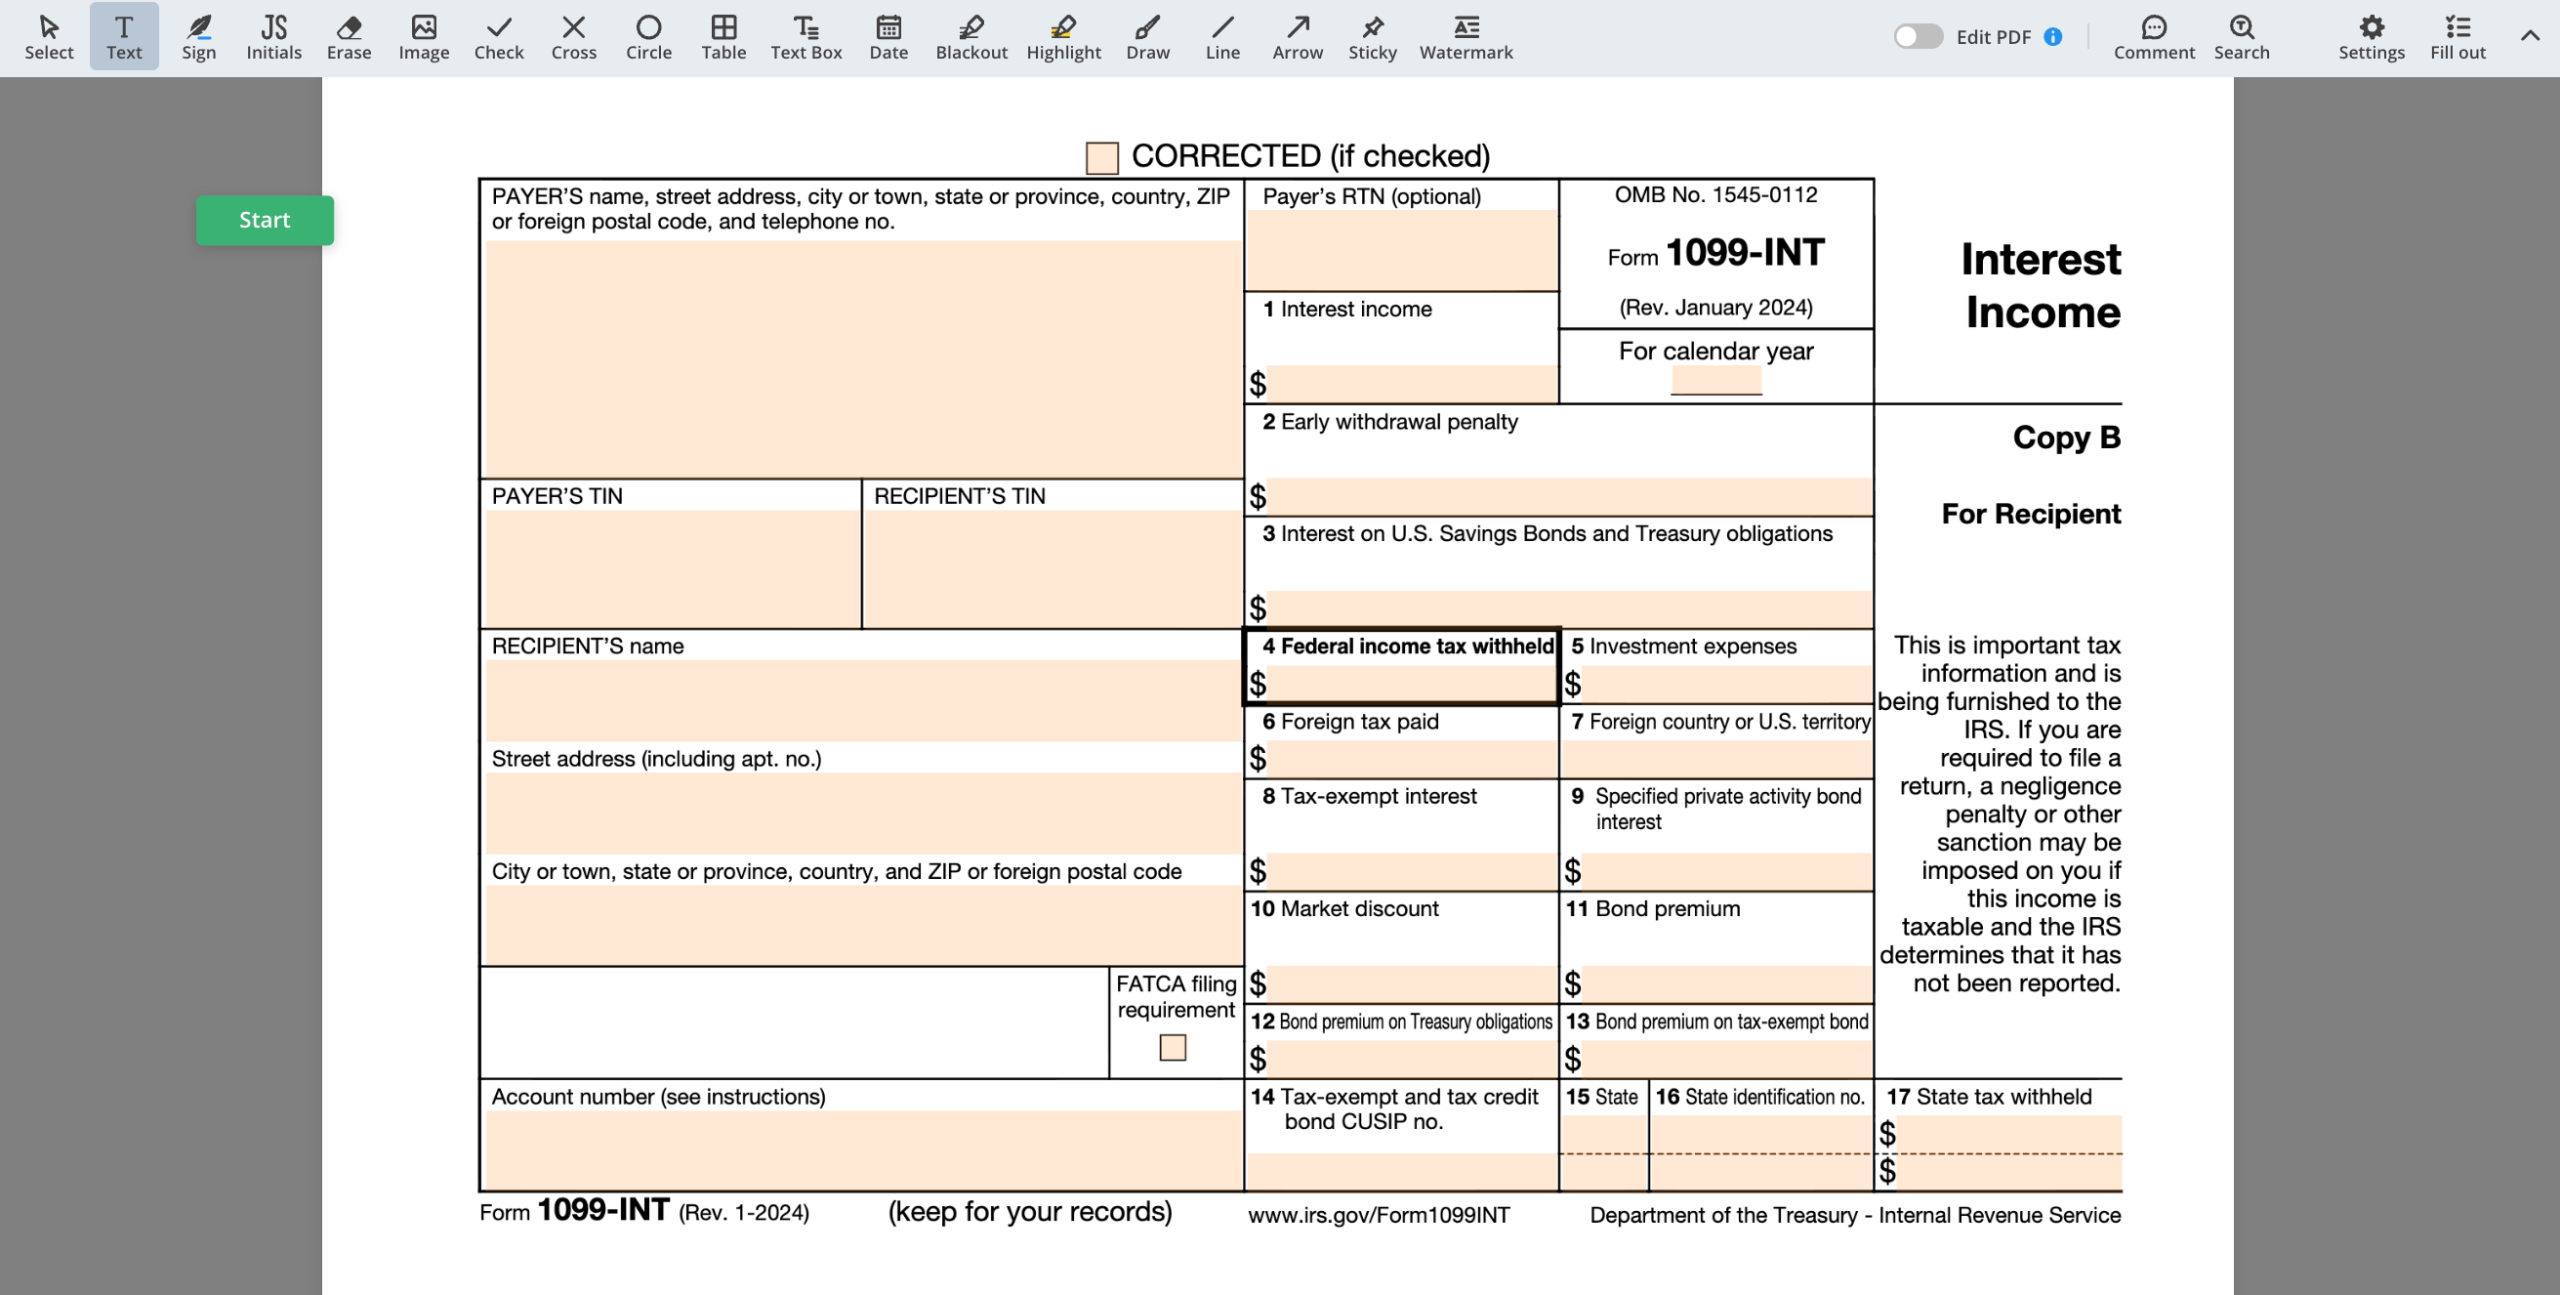
Task: Add a Sticky note
Action: click(1372, 37)
